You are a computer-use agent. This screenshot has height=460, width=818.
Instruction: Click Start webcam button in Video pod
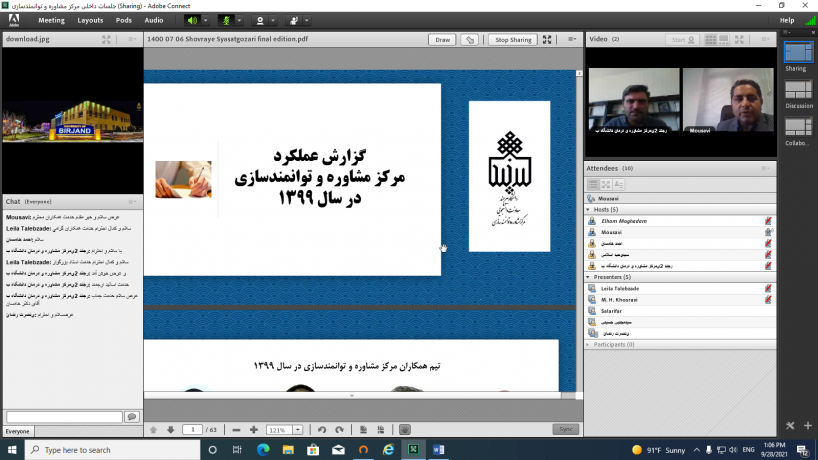682,40
